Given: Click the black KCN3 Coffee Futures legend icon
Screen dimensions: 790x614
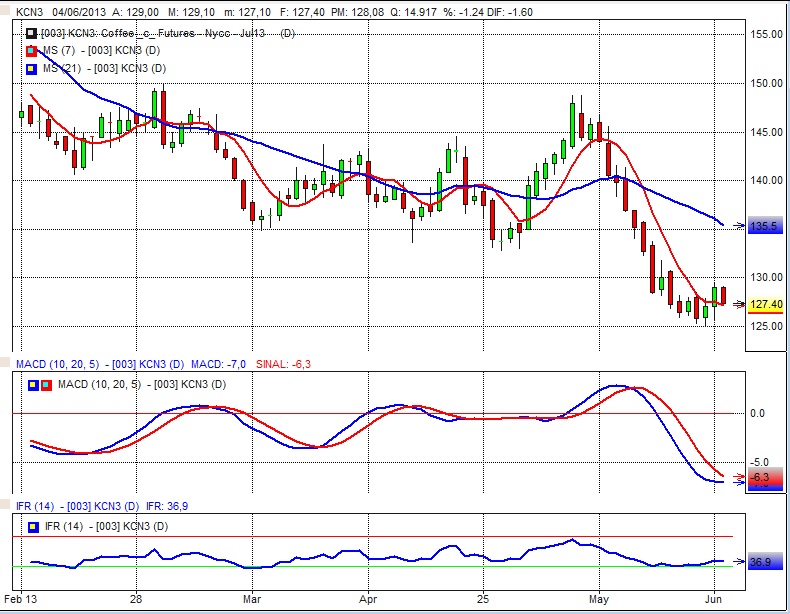Looking at the screenshot, I should click(30, 34).
